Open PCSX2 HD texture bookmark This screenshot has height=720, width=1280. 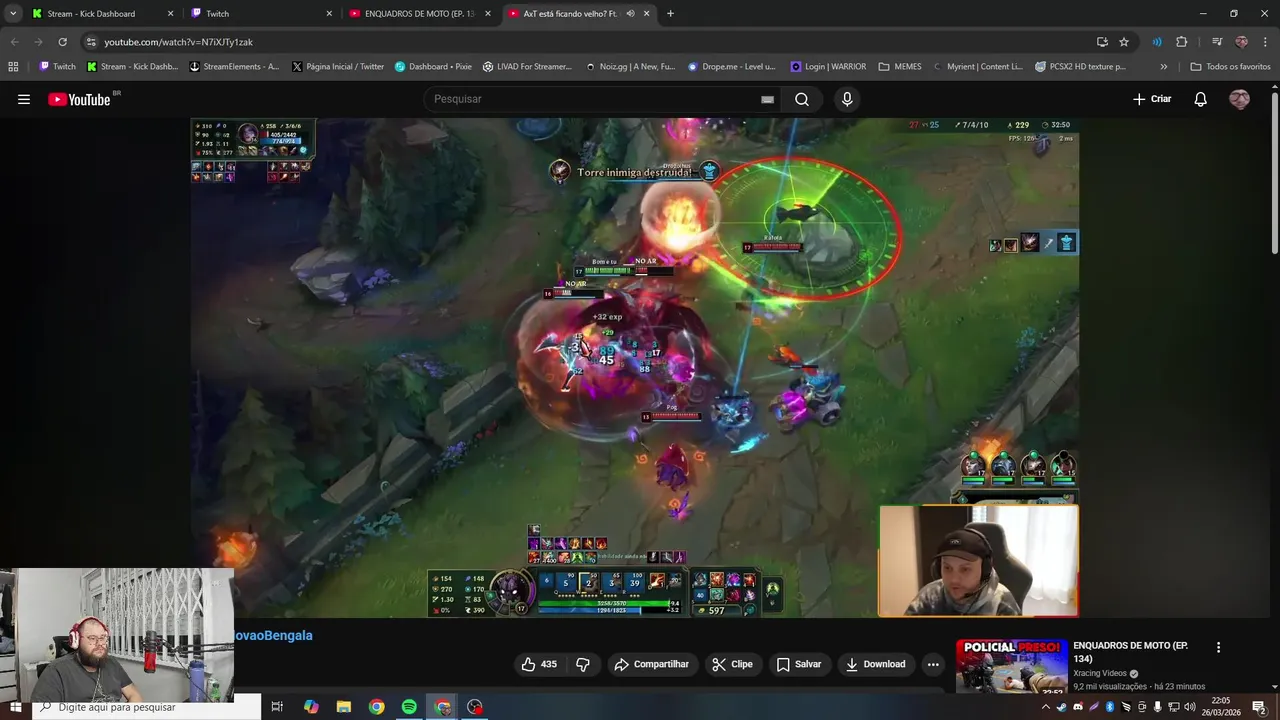pos(1081,67)
